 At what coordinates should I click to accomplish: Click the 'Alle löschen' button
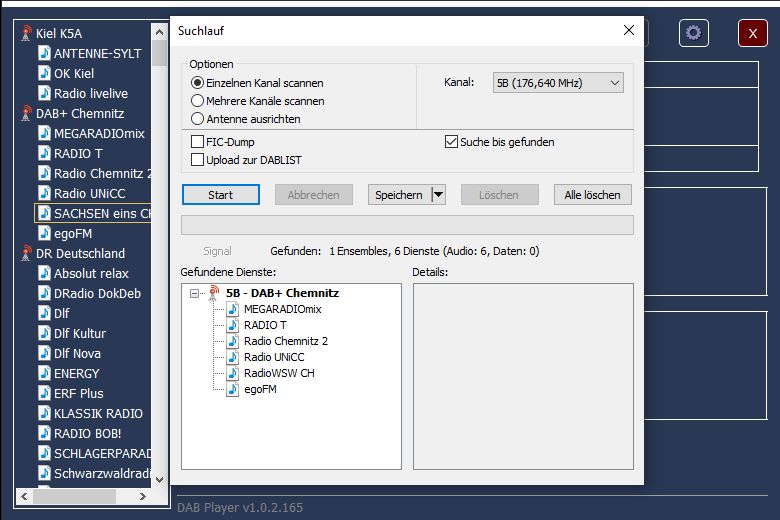592,195
